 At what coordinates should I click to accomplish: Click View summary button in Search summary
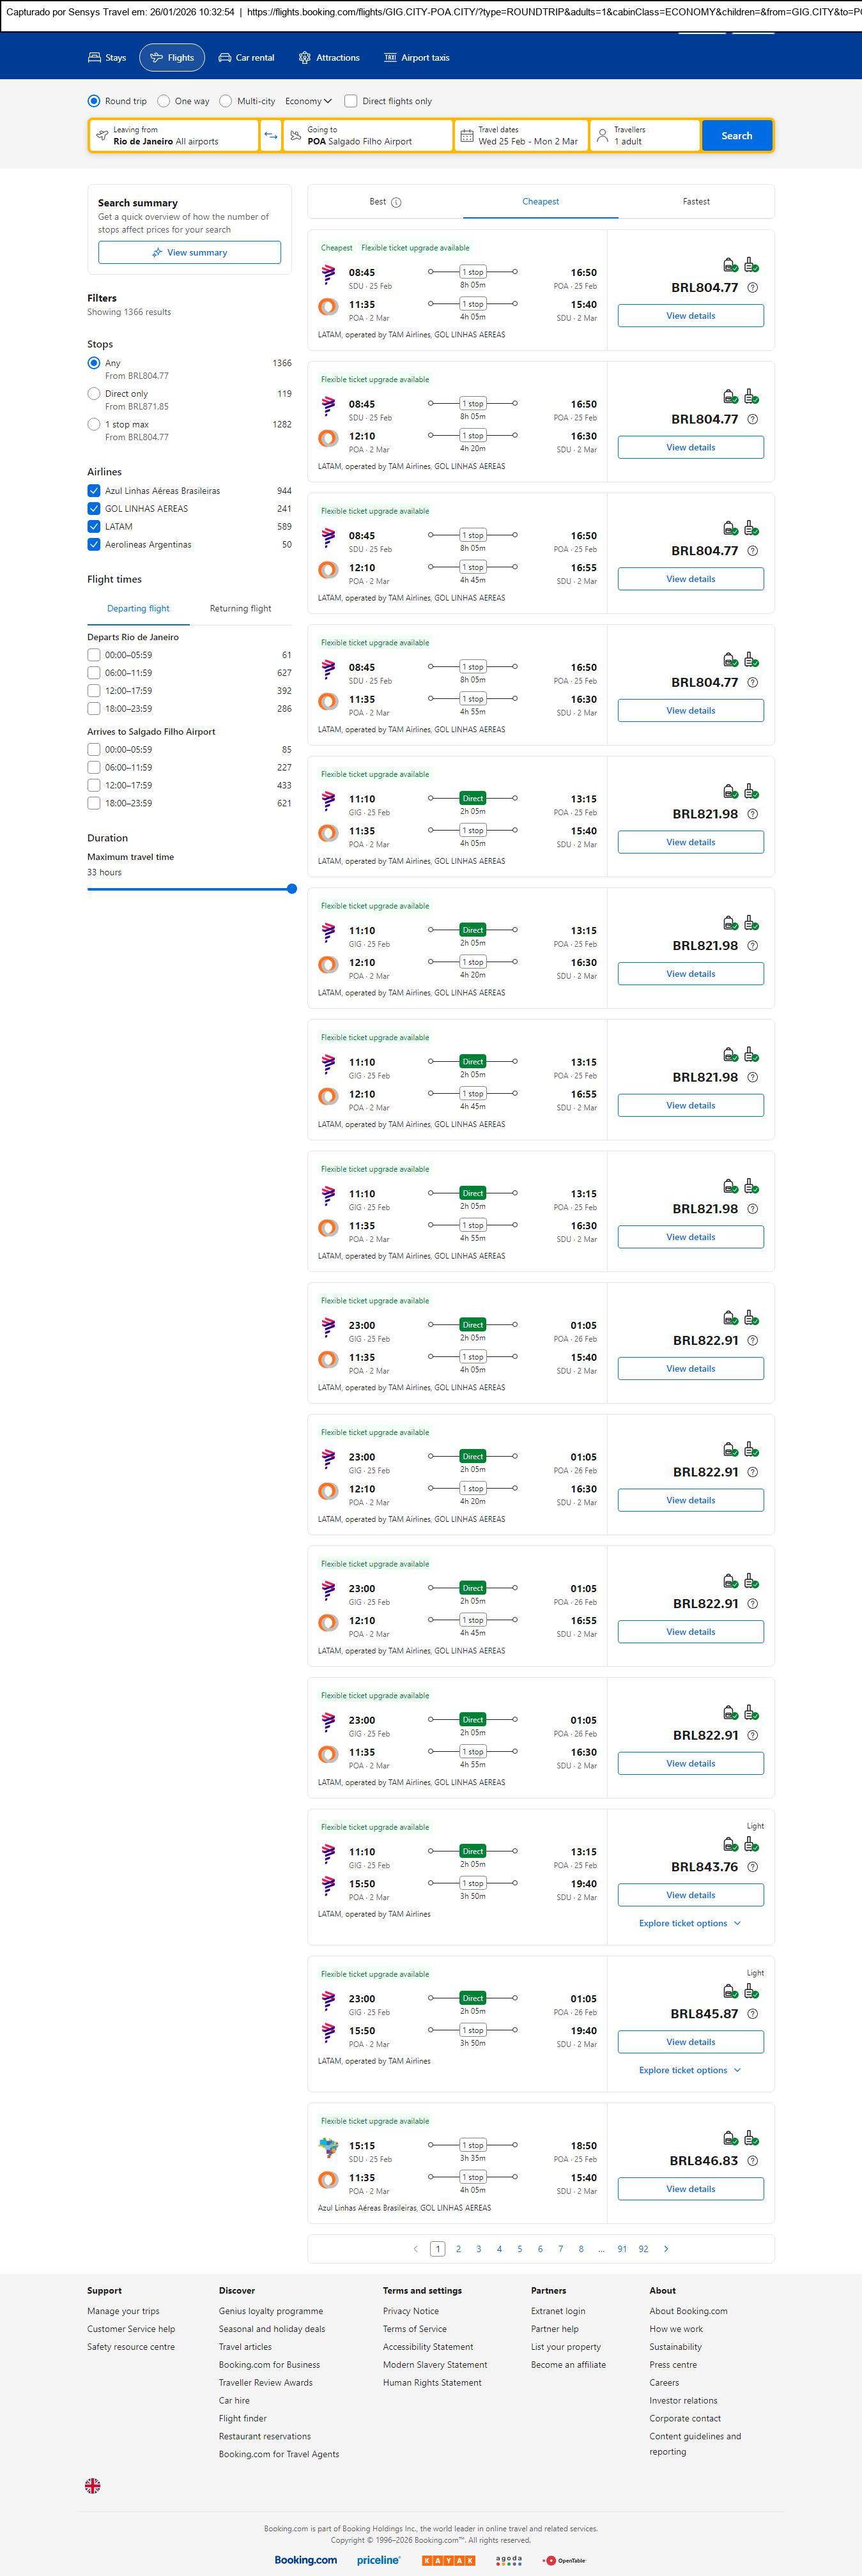(x=189, y=253)
